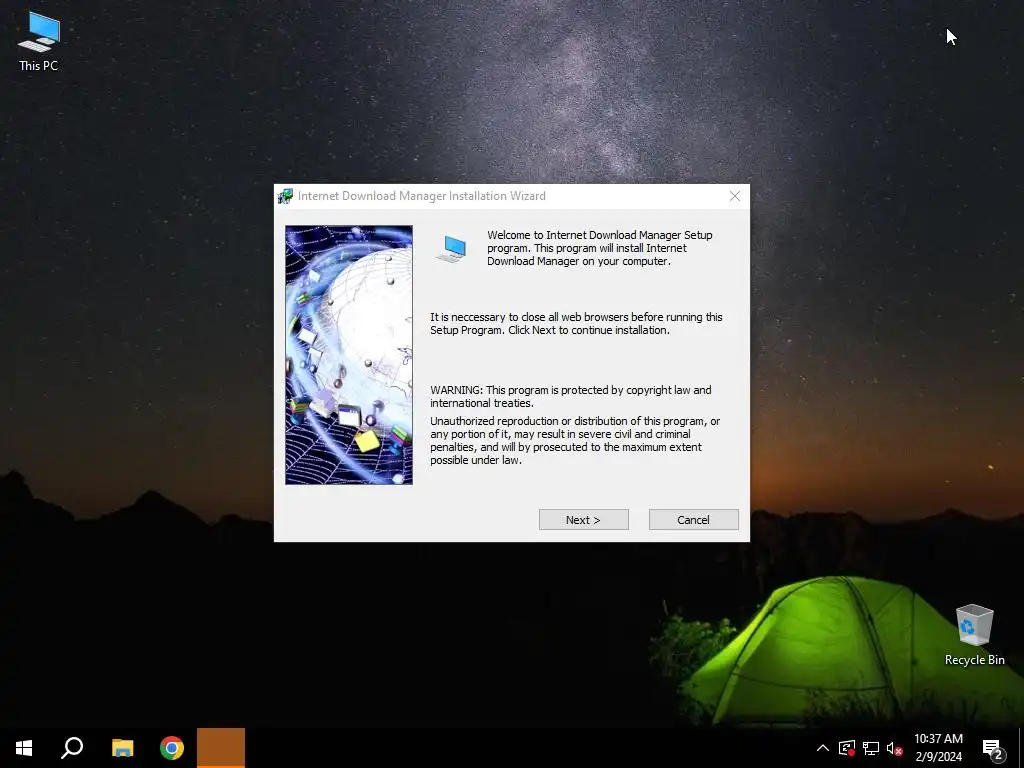Click the muted volume tray icon
Viewport: 1024px width, 768px height.
pos(894,748)
